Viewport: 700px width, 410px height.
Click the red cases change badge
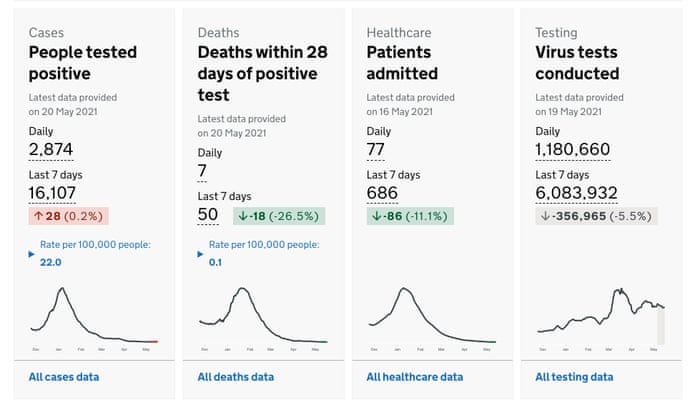[x=67, y=216]
